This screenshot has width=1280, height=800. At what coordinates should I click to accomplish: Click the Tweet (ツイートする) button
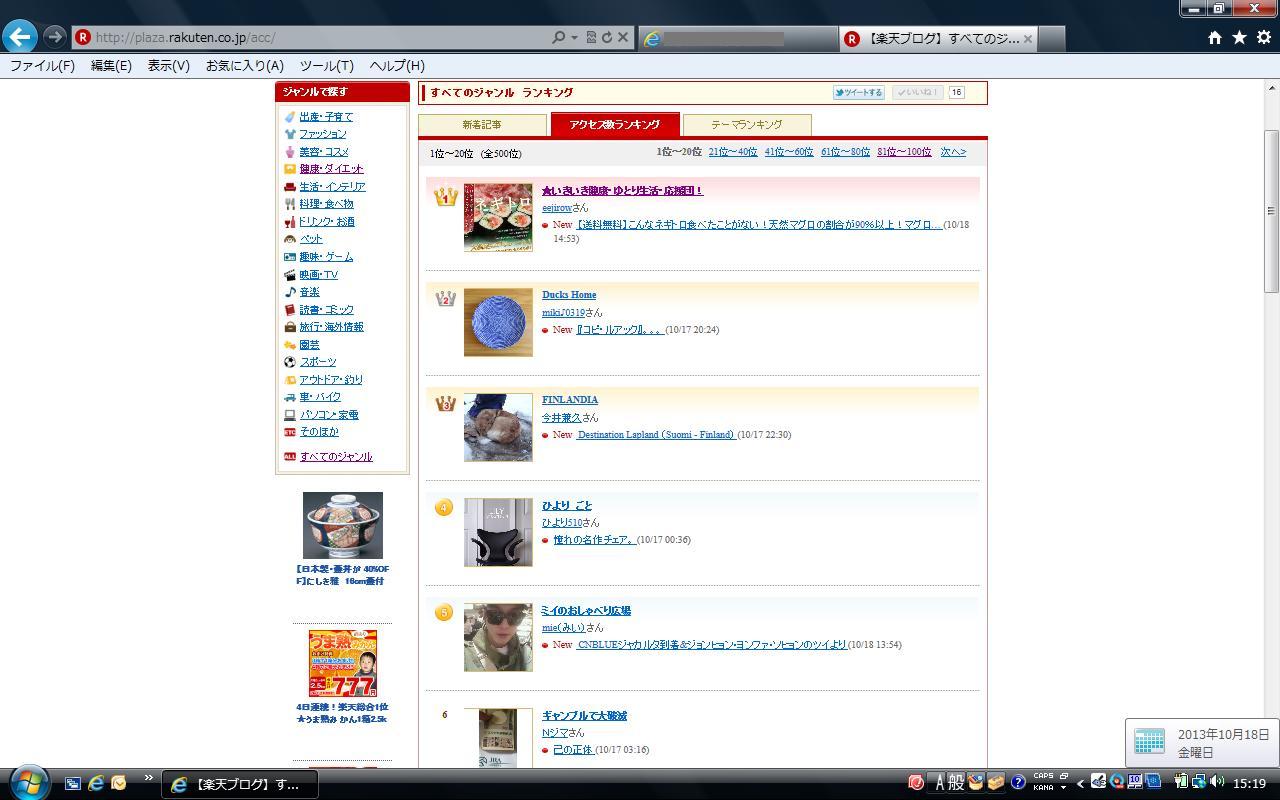coord(858,93)
